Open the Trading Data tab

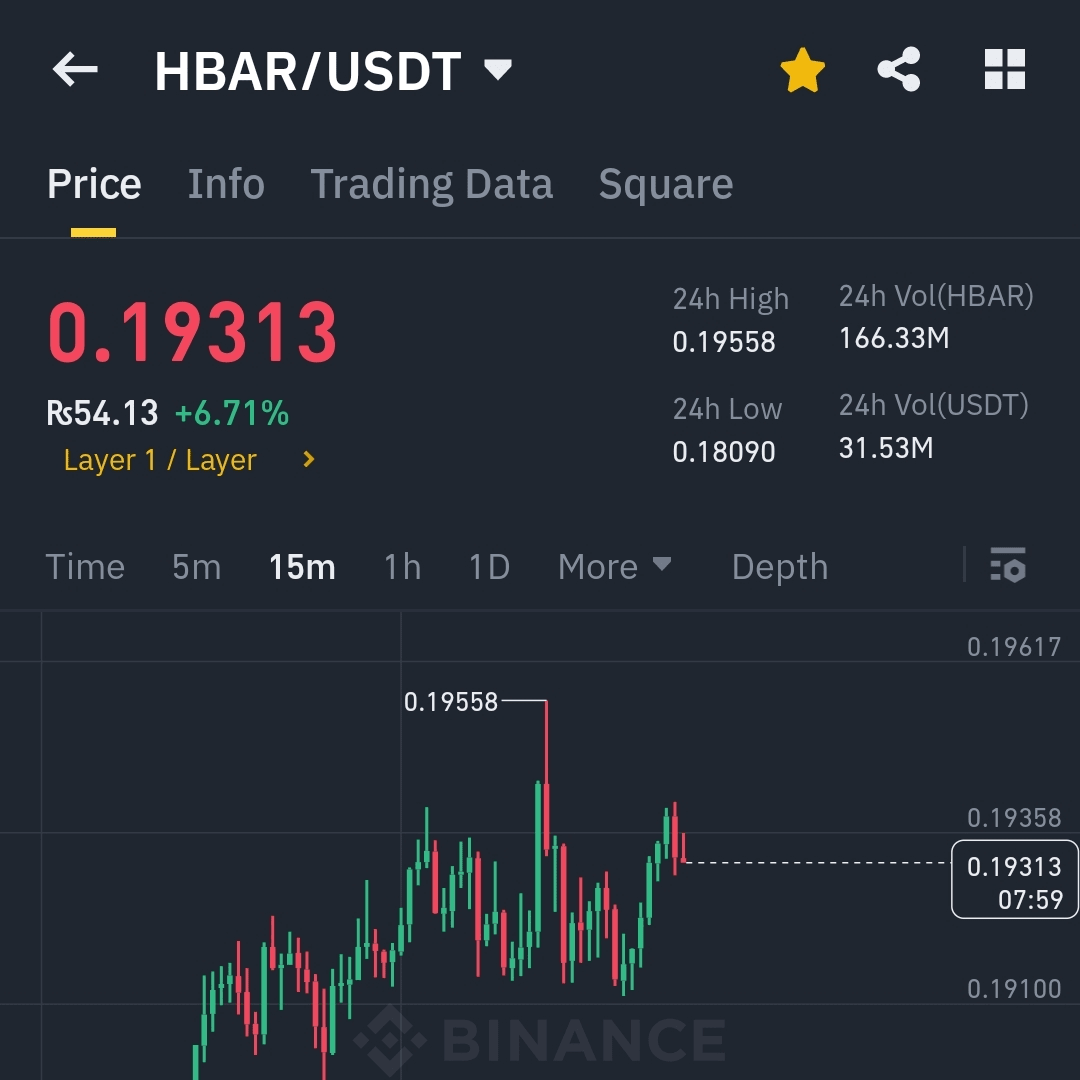click(432, 185)
